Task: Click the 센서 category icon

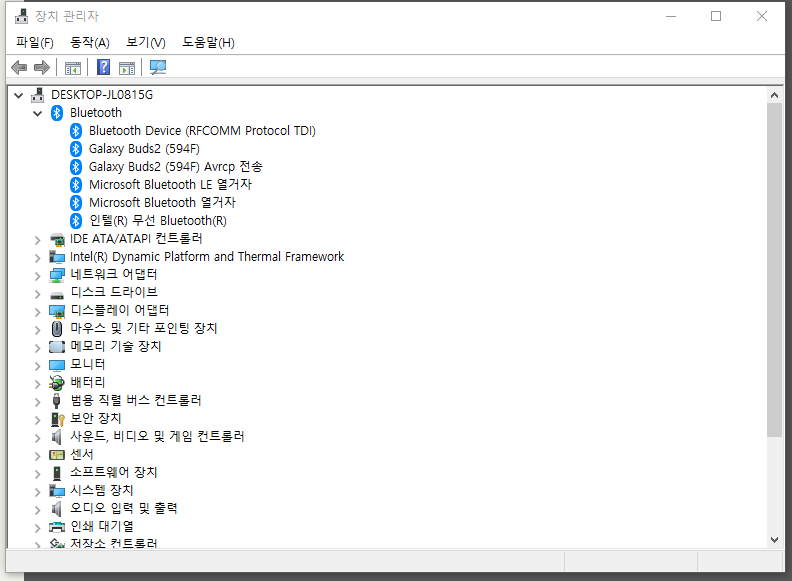Action: point(57,455)
